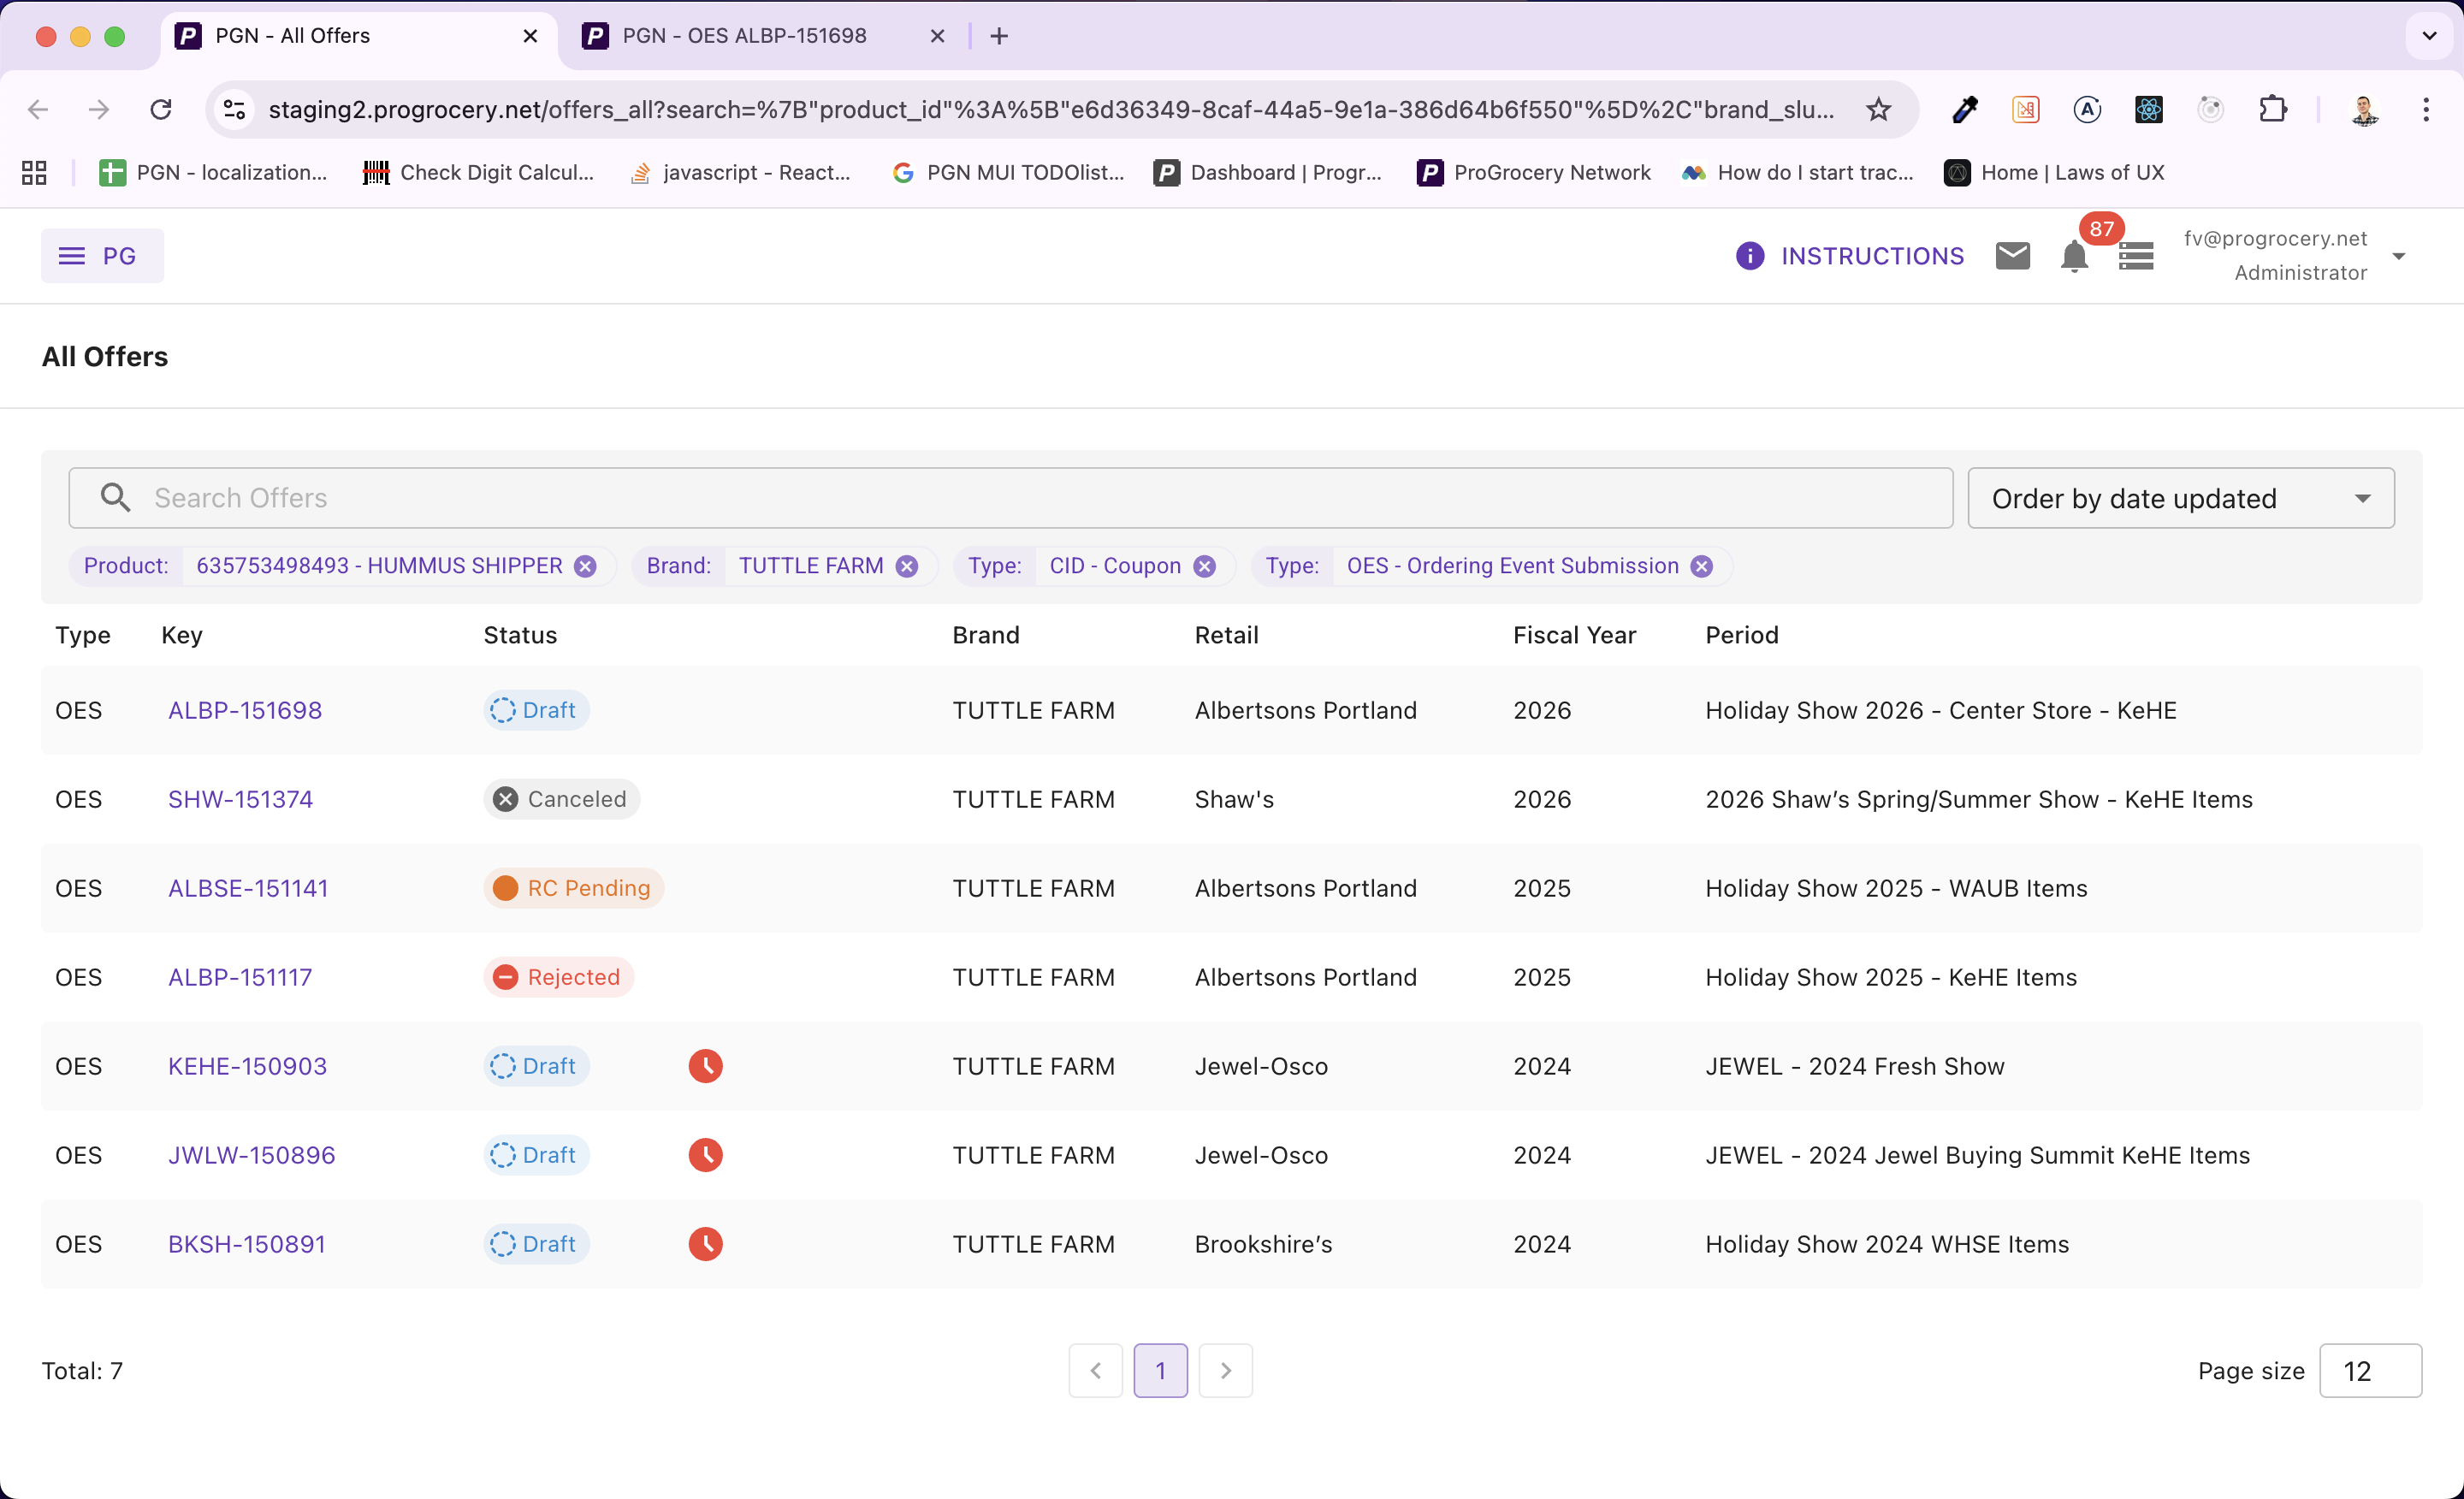The width and height of the screenshot is (2464, 1499).
Task: Bookmark page with star icon
Action: (1878, 109)
